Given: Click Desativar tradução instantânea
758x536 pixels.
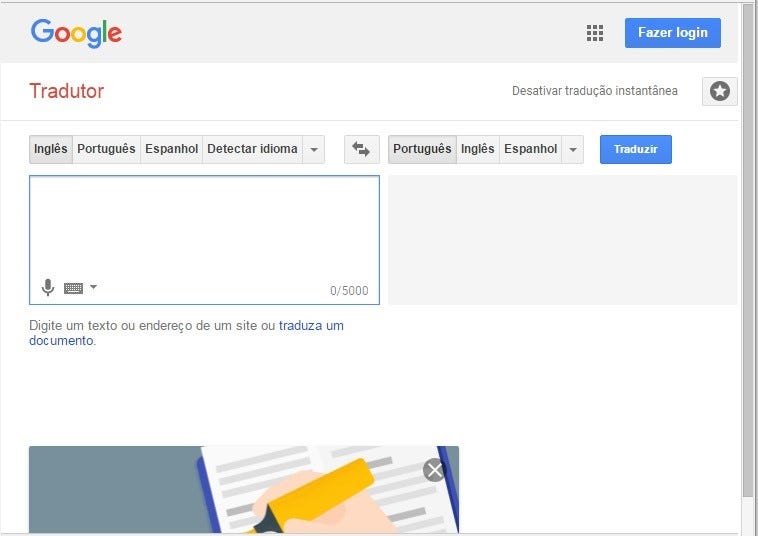Looking at the screenshot, I should click(x=595, y=91).
